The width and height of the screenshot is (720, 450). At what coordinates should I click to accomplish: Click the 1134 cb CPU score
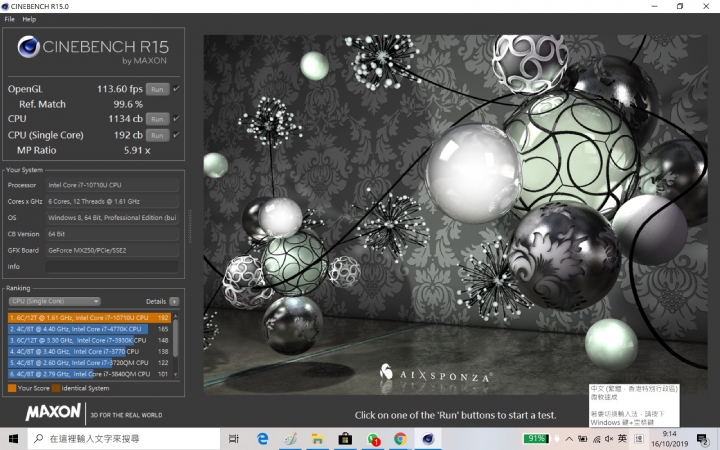125,119
